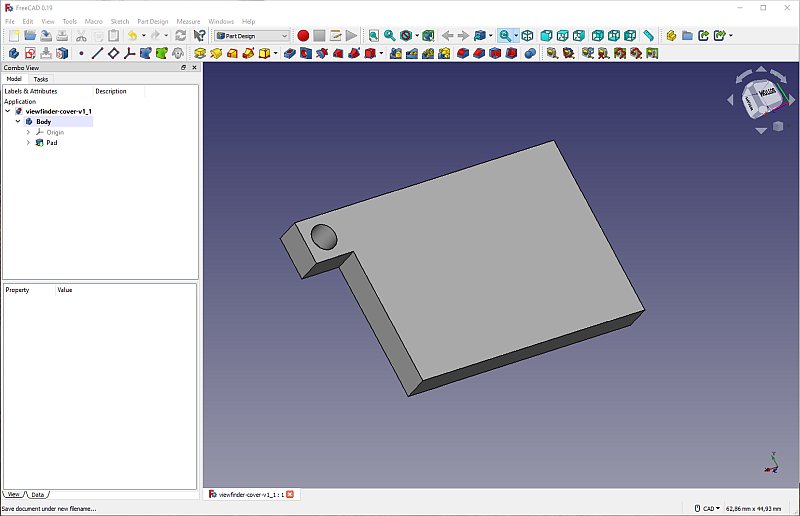Expand the Pad tree node

(x=29, y=143)
